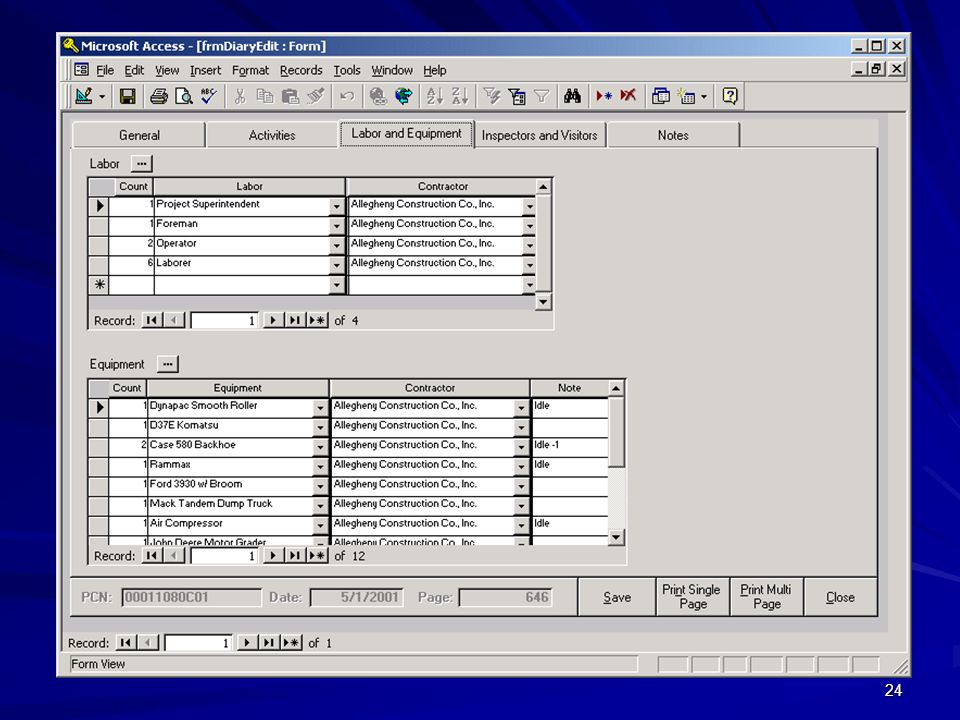960x720 pixels.
Task: Click the "Ford 3930 w/ Broom" equipment cell
Action: tap(230, 486)
